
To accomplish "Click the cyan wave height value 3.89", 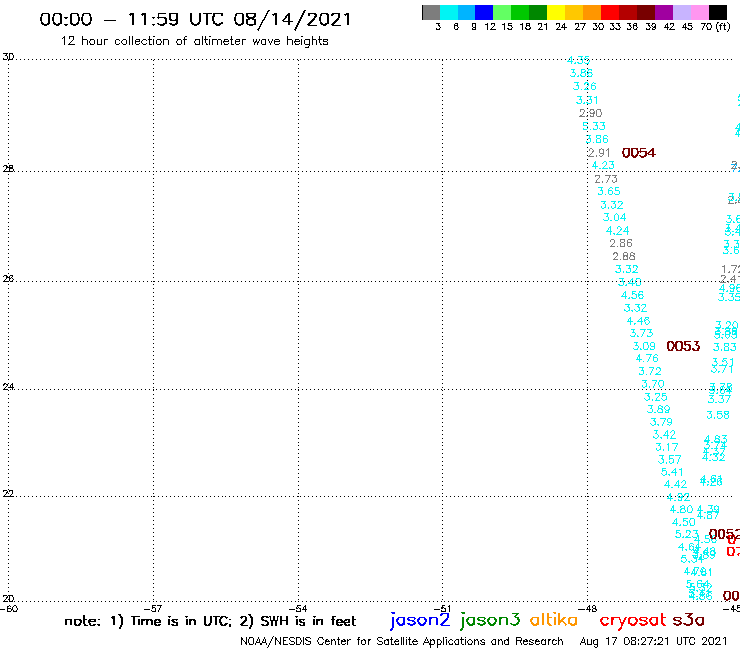I will (x=659, y=409).
